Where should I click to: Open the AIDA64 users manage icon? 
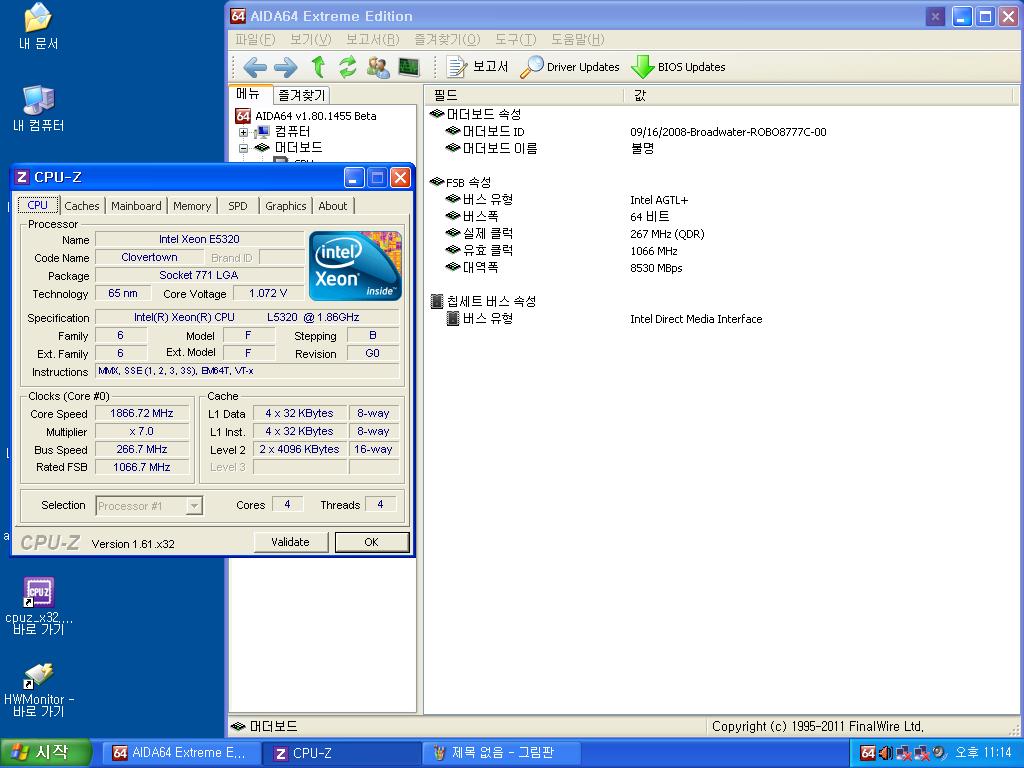(377, 67)
